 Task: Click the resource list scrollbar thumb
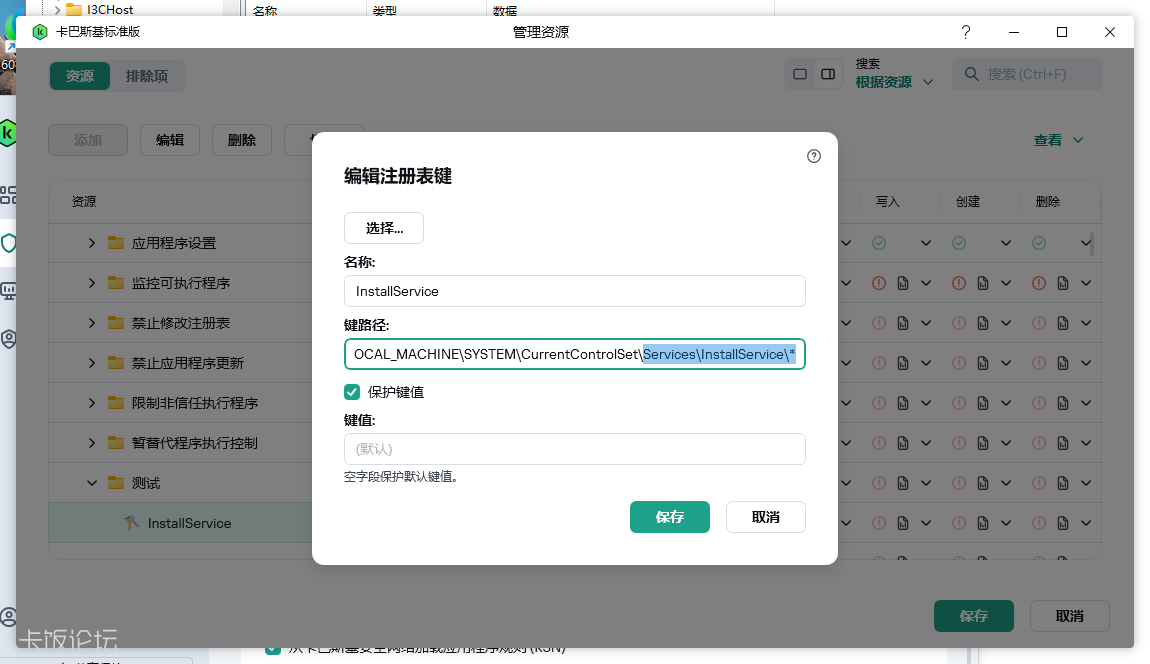pyautogui.click(x=1092, y=244)
